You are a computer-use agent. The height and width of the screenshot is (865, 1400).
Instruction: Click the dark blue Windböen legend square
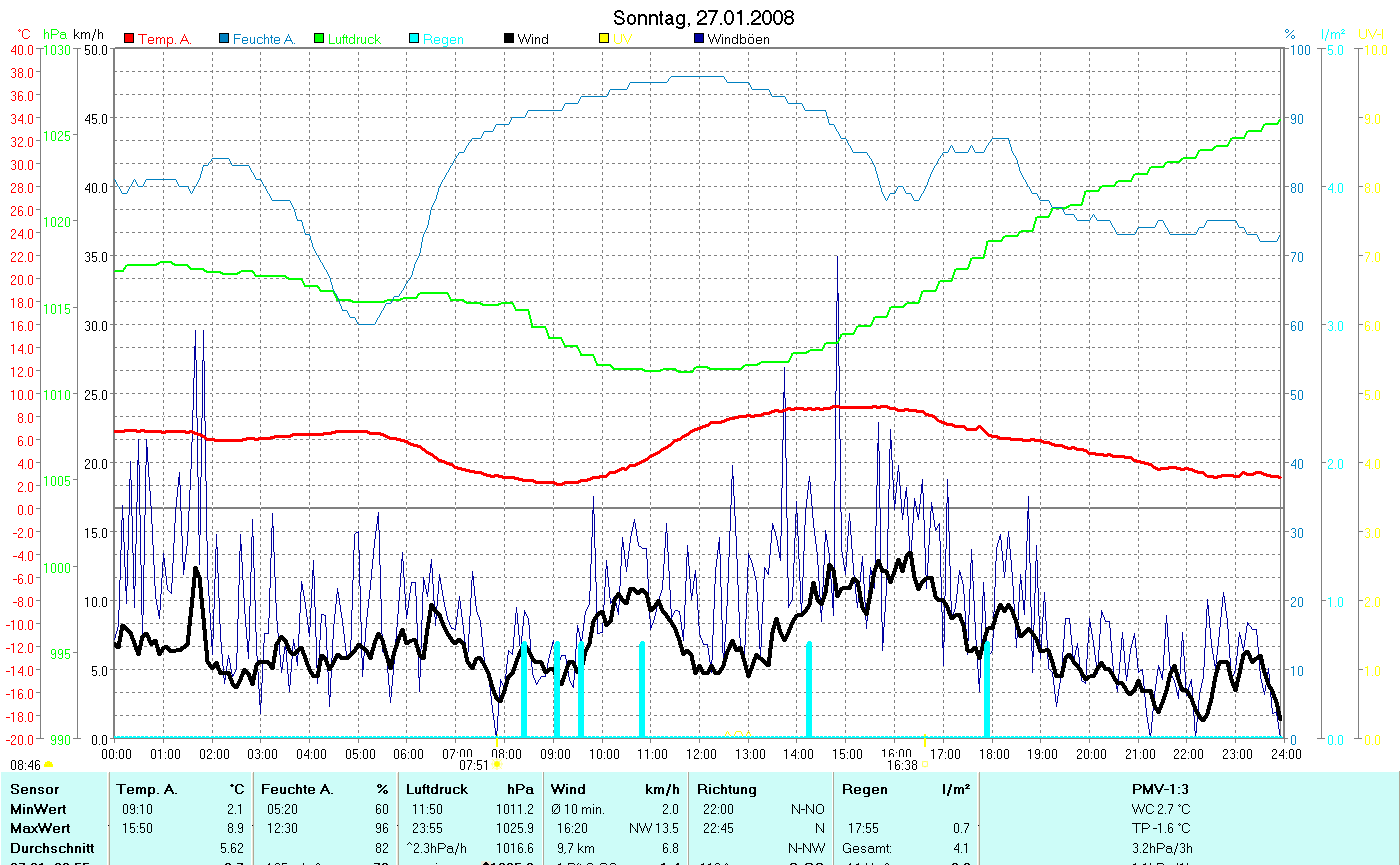699,39
